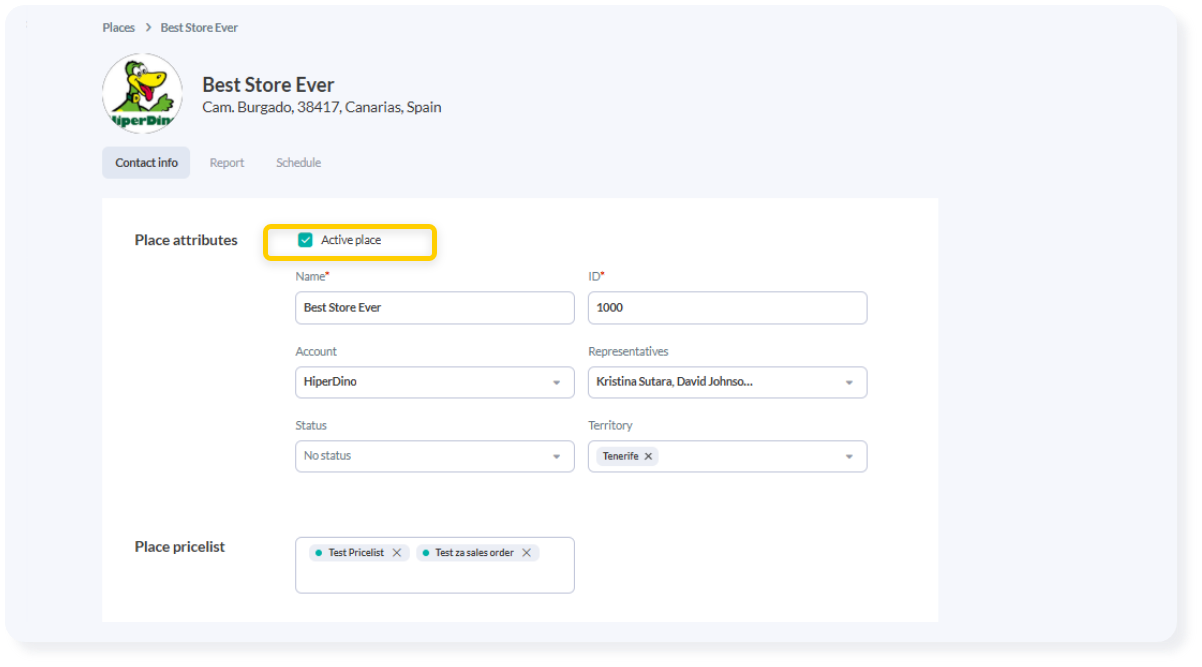Focus the Name input field
This screenshot has width=1202, height=667.
pyautogui.click(x=434, y=308)
